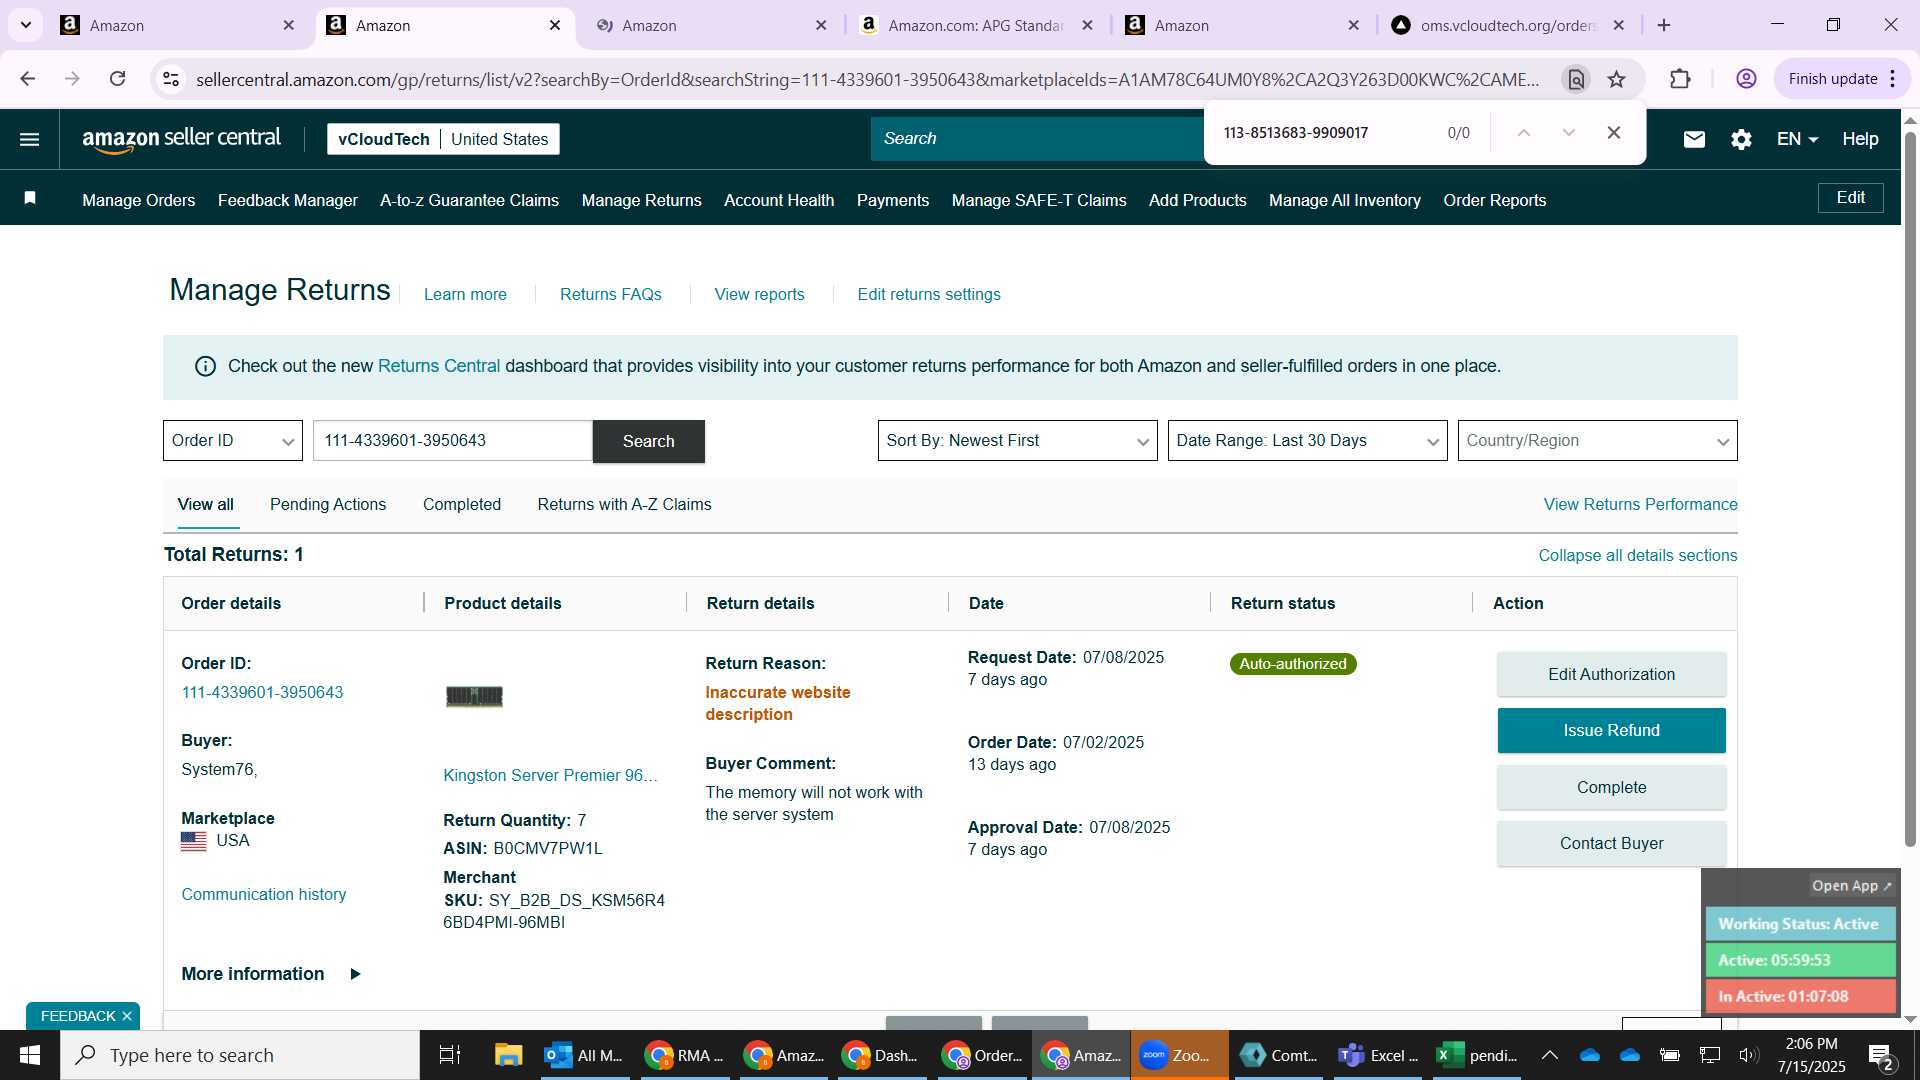1920x1080 pixels.
Task: Close the FEEDBACK tab widget
Action: [x=127, y=1016]
